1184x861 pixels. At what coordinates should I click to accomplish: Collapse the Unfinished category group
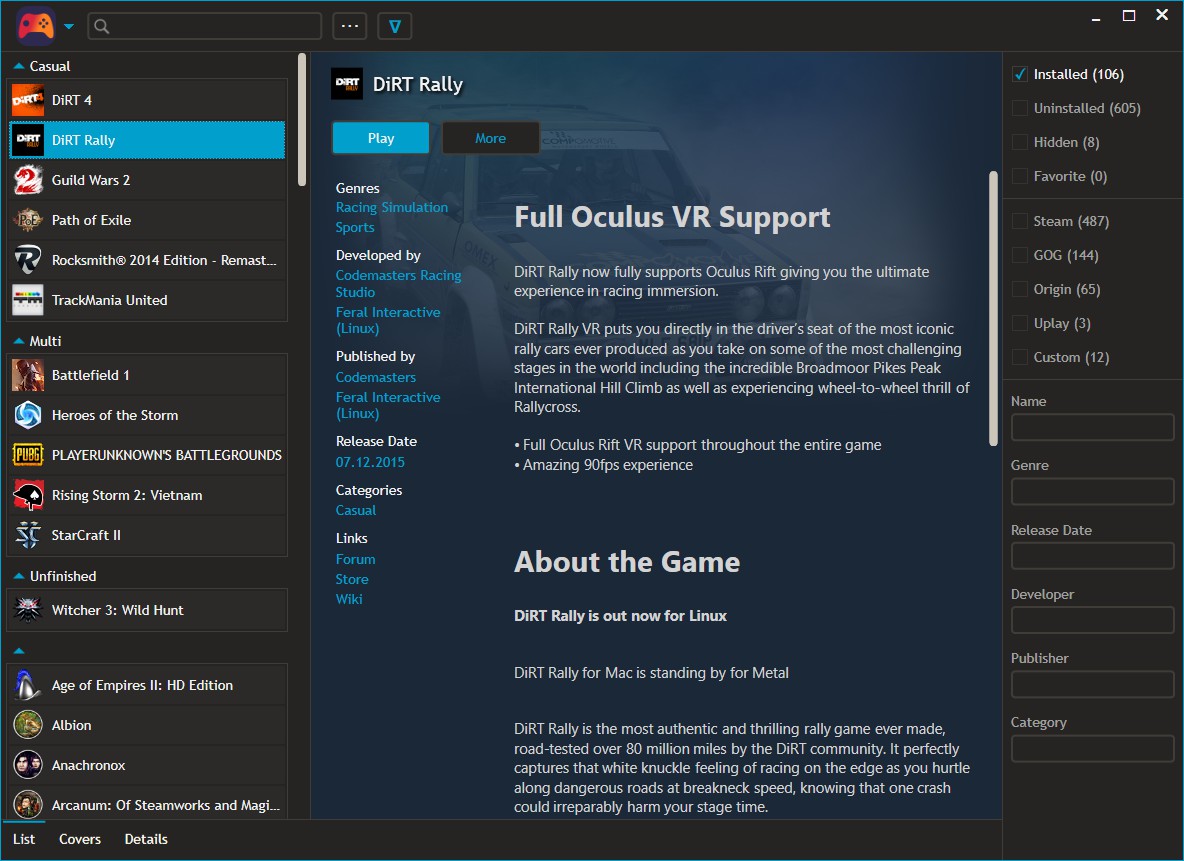(x=19, y=576)
